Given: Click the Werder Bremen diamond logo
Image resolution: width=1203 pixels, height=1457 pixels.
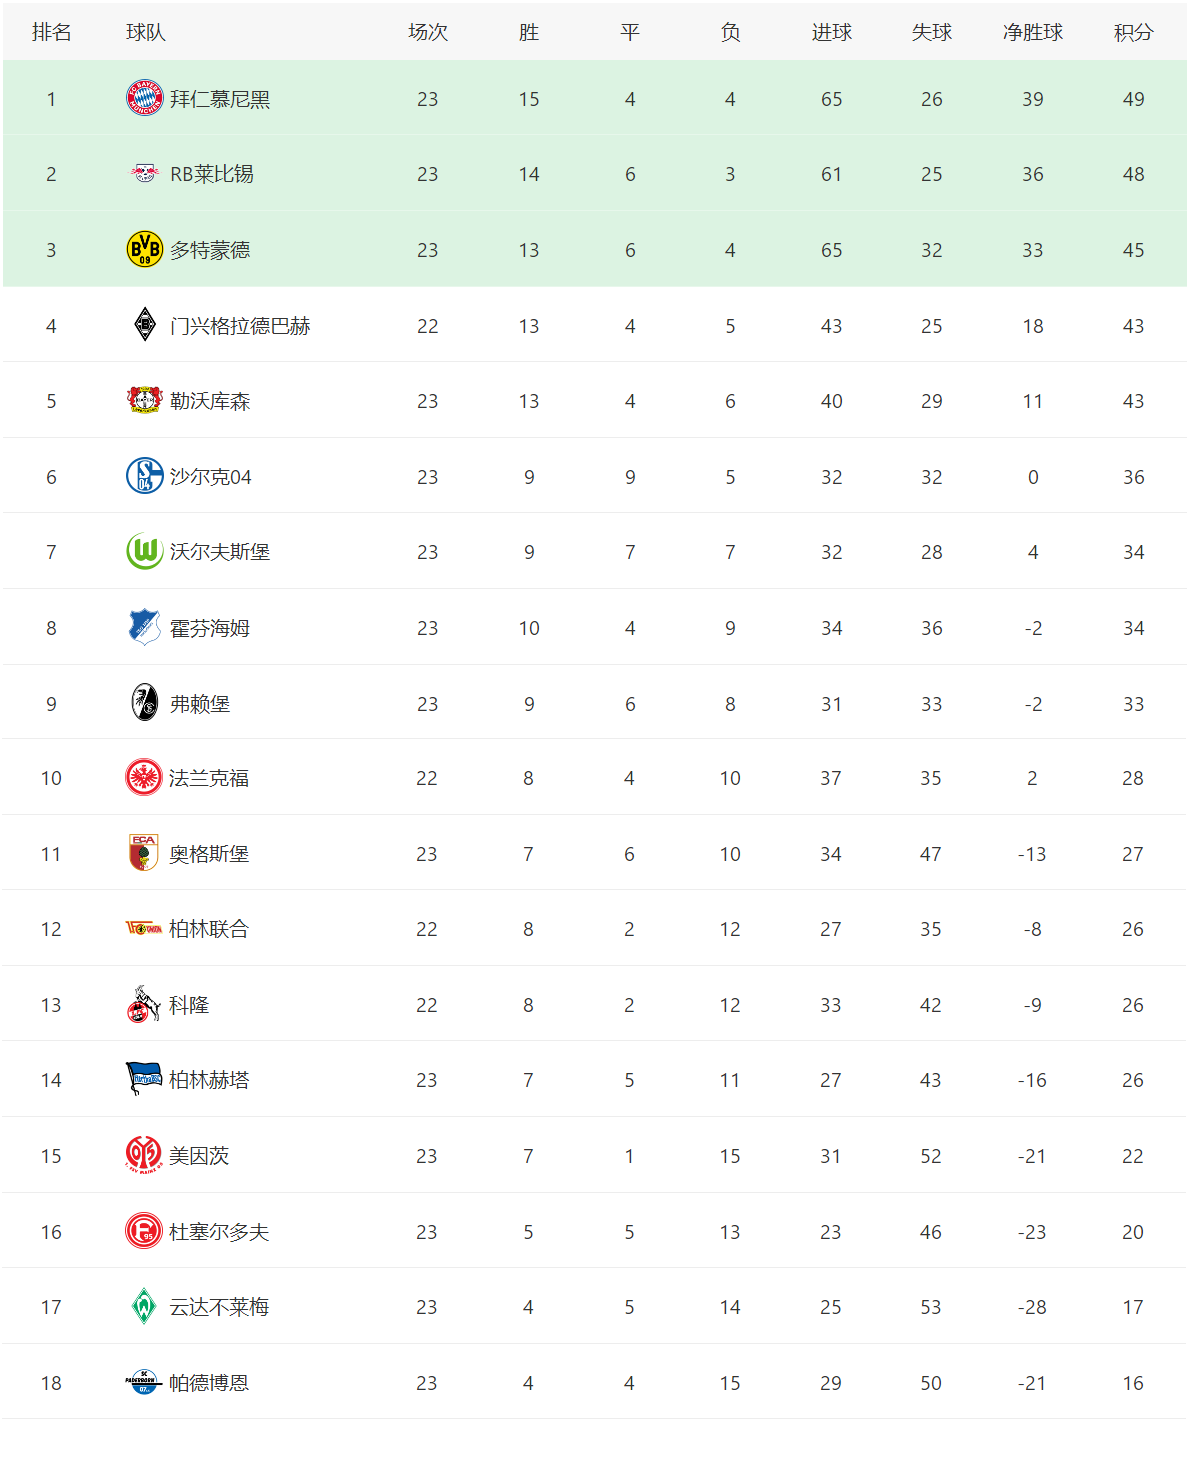Looking at the screenshot, I should coord(143,1306).
